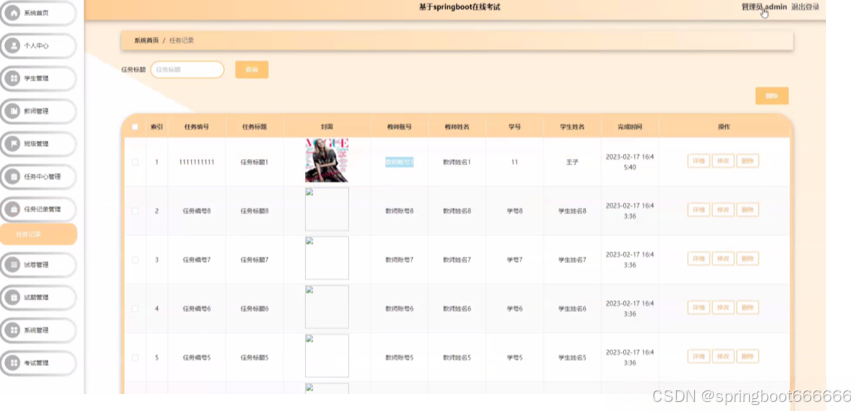855x411 pixels.
Task: Click the 学号5 cell
Action: 514,358
